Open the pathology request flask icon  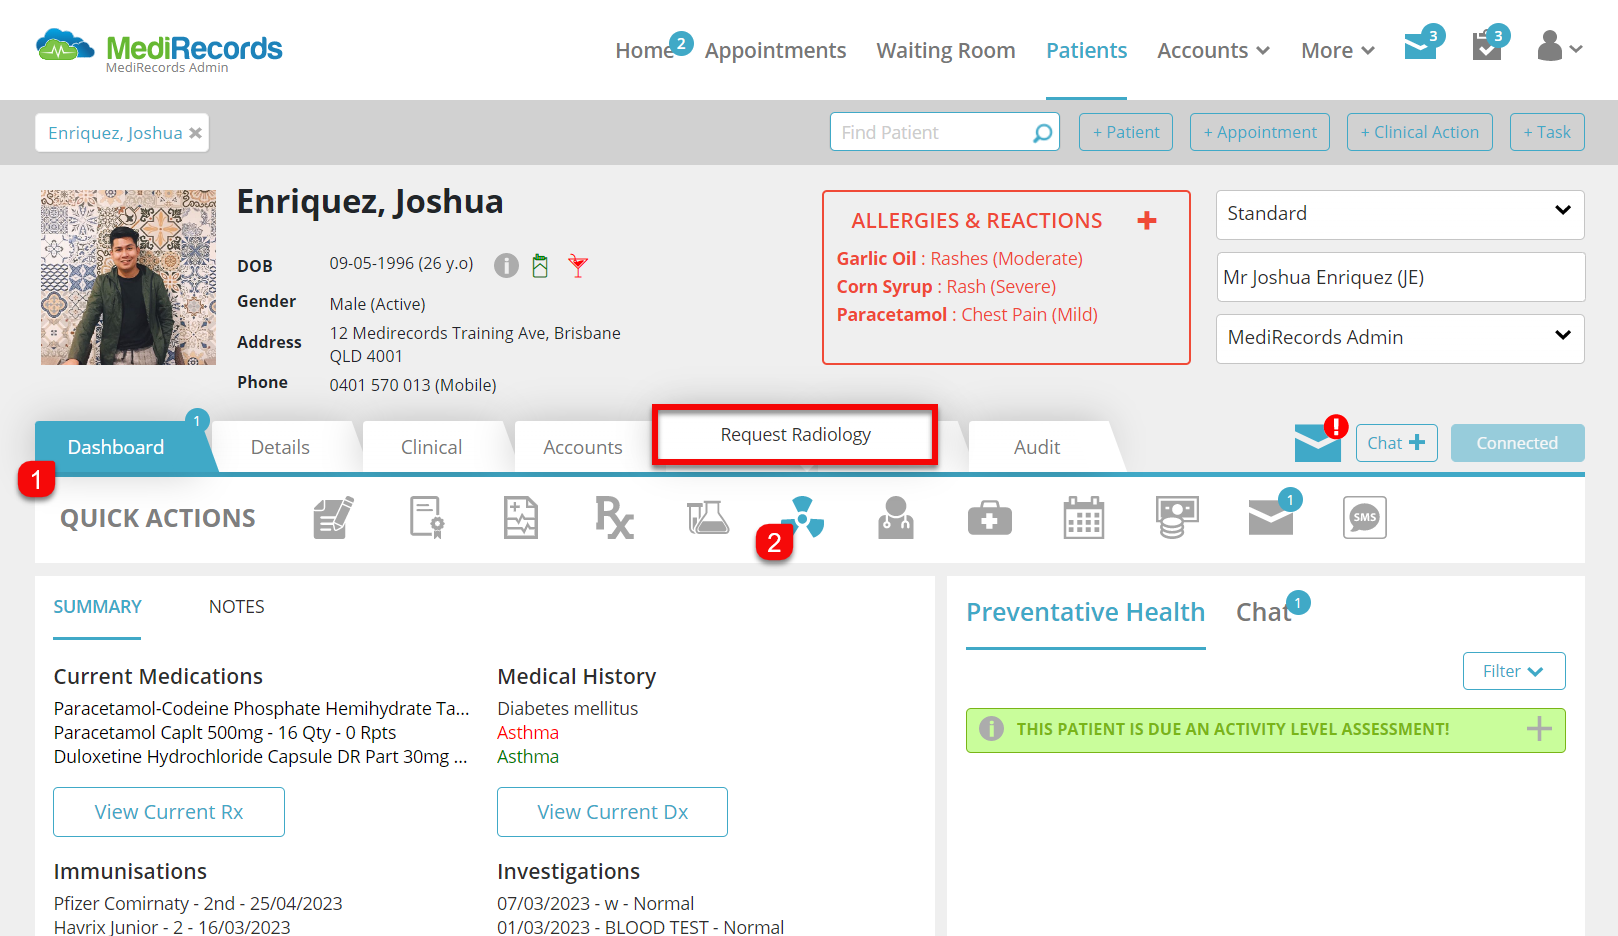pyautogui.click(x=708, y=517)
